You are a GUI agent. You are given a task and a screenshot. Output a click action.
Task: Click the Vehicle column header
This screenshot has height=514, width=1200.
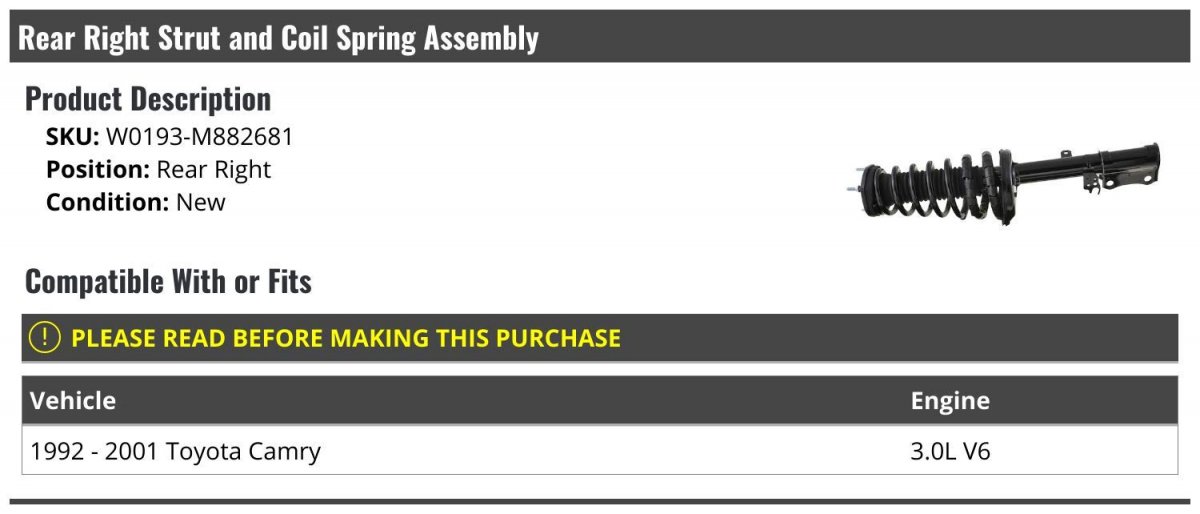pos(73,401)
